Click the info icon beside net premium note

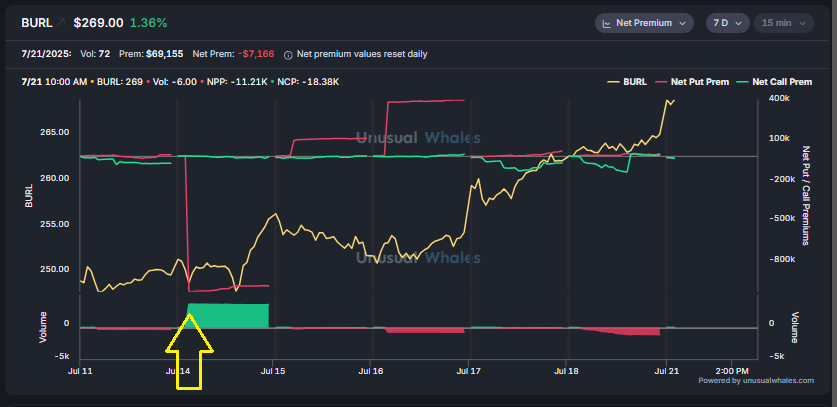(288, 54)
